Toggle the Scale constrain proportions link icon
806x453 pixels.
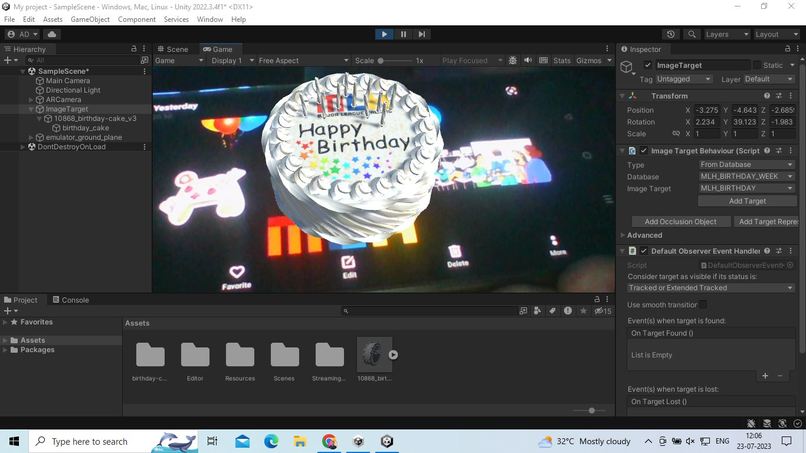[676, 134]
